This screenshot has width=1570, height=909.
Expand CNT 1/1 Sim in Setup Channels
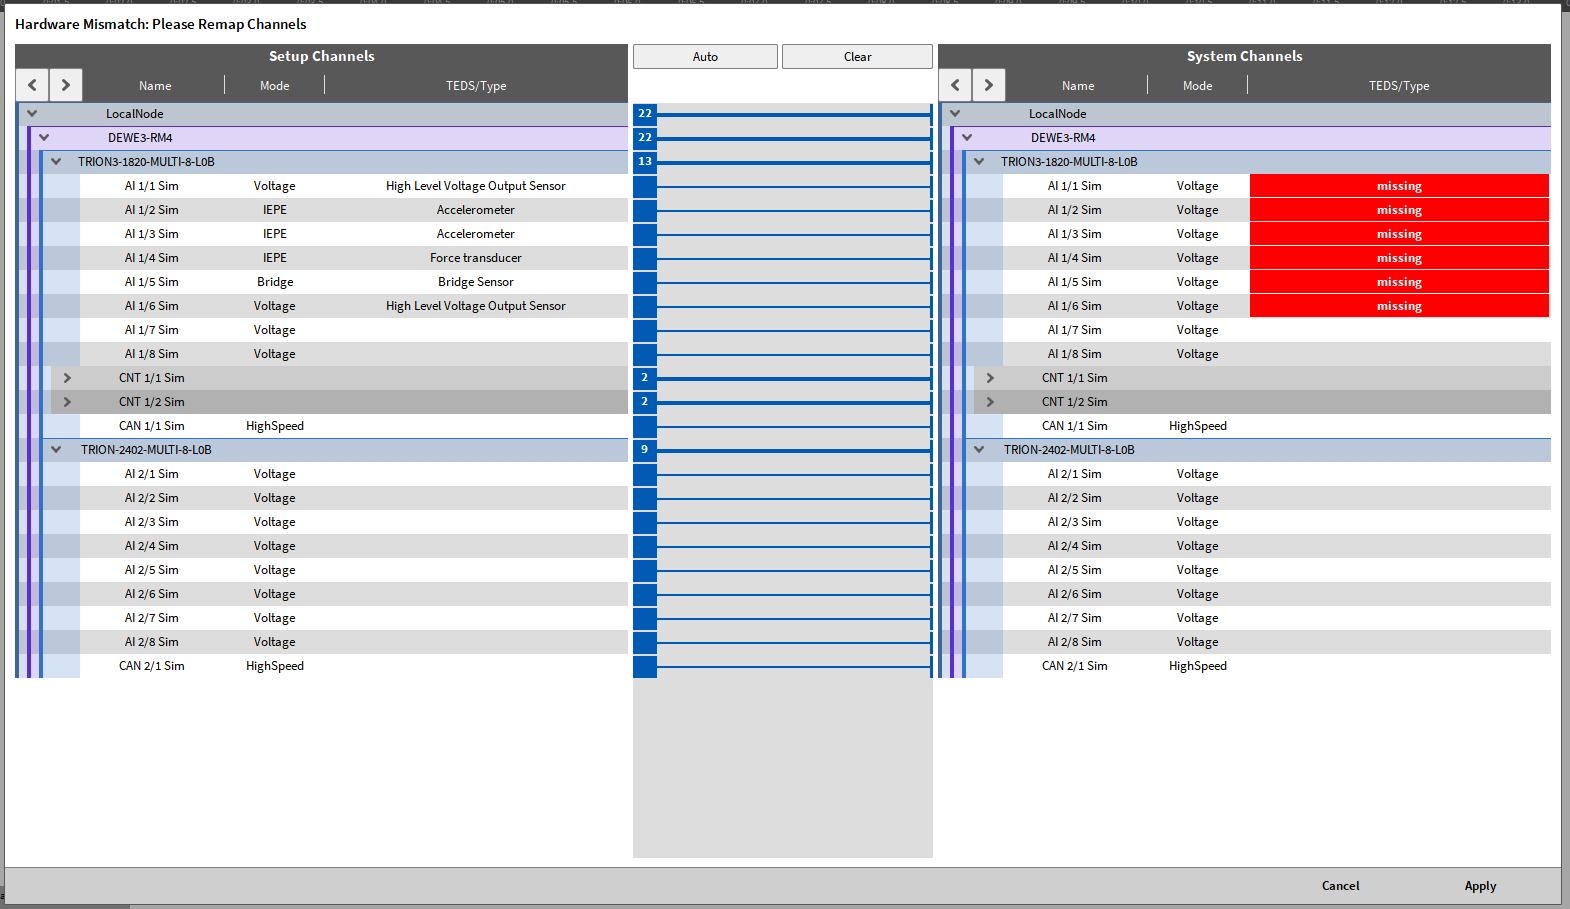67,378
